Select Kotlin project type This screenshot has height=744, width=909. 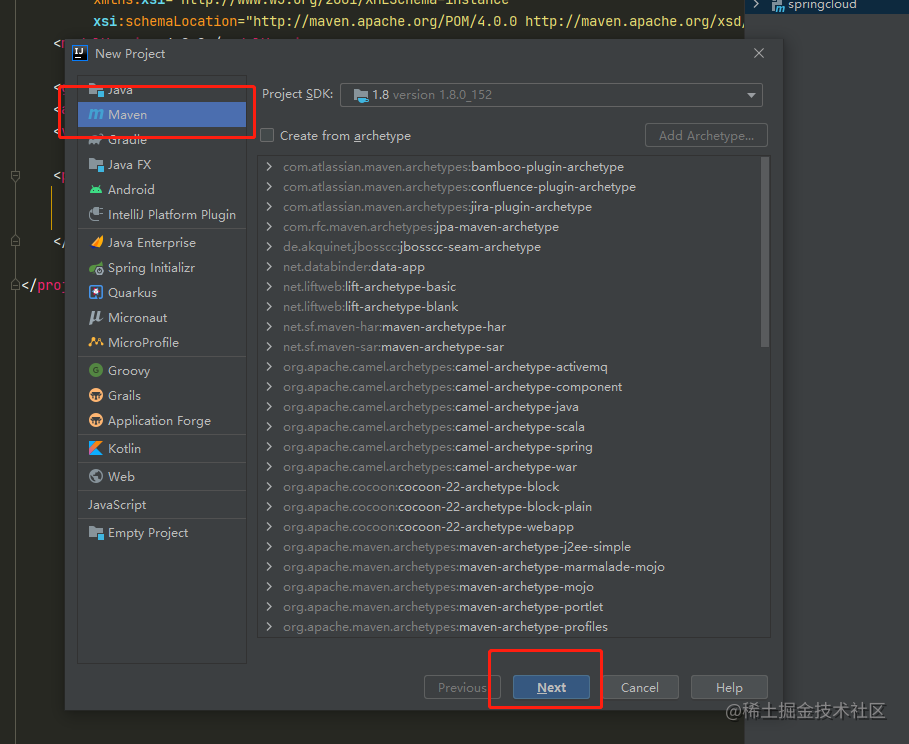click(162, 448)
